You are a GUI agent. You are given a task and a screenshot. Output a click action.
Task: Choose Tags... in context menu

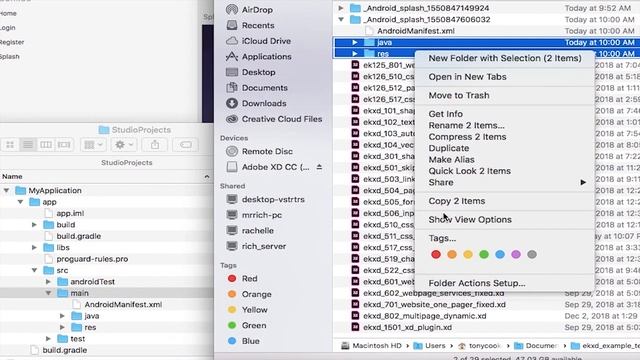[x=505, y=238]
